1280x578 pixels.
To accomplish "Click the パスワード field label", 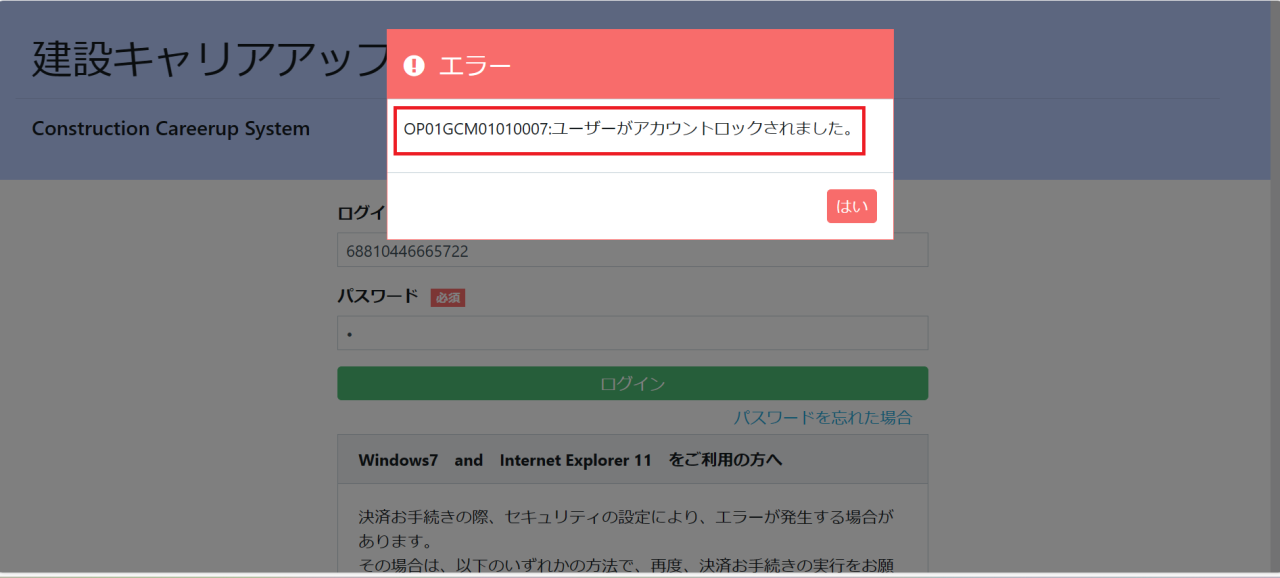I will click(x=378, y=297).
